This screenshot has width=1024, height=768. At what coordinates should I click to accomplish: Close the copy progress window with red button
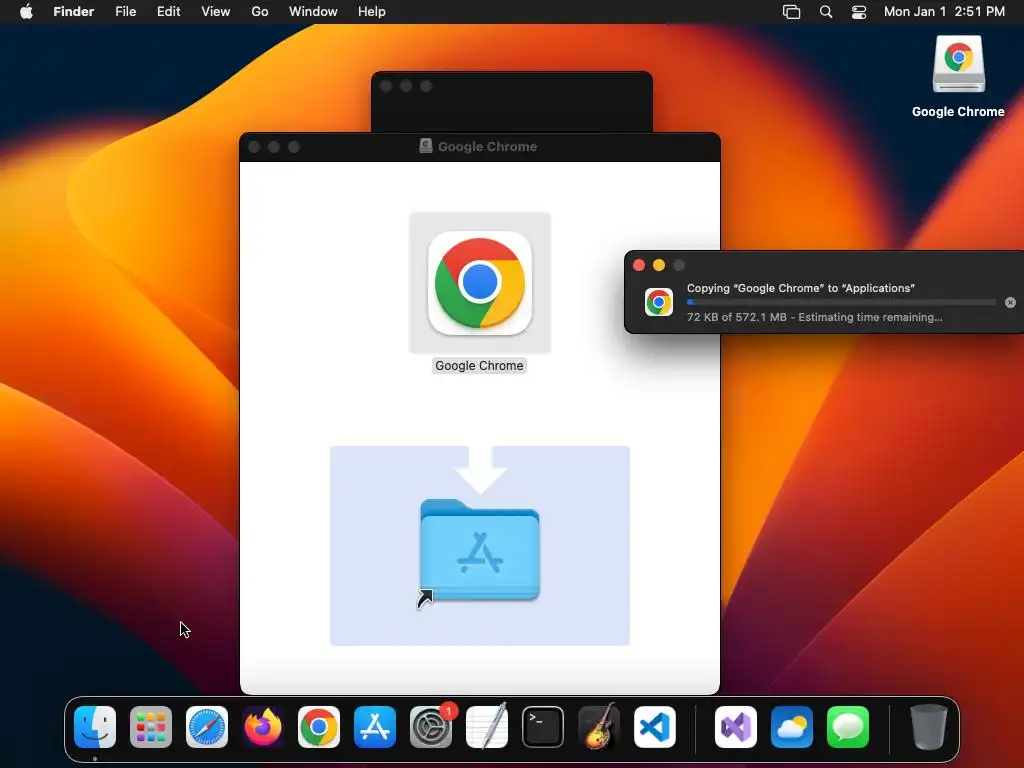coord(639,265)
